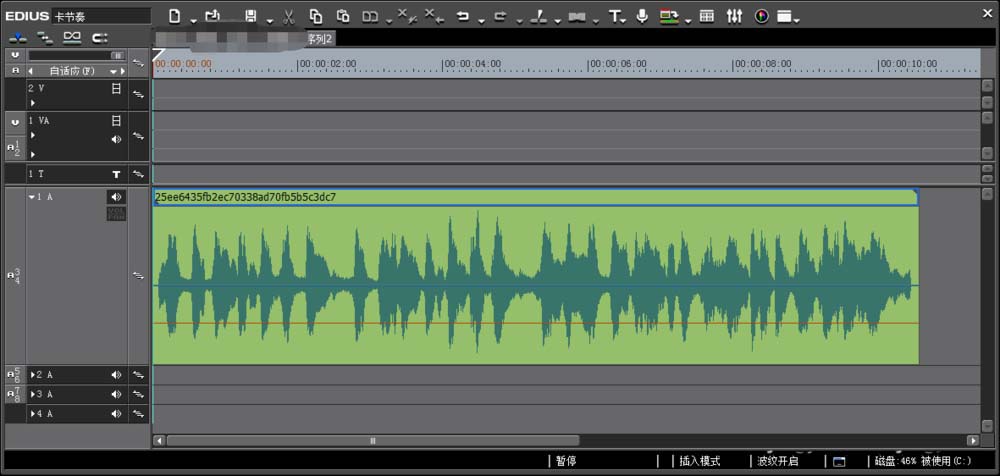The height and width of the screenshot is (476, 1000).
Task: Expand the 3 A audio track
Action: [x=32, y=394]
